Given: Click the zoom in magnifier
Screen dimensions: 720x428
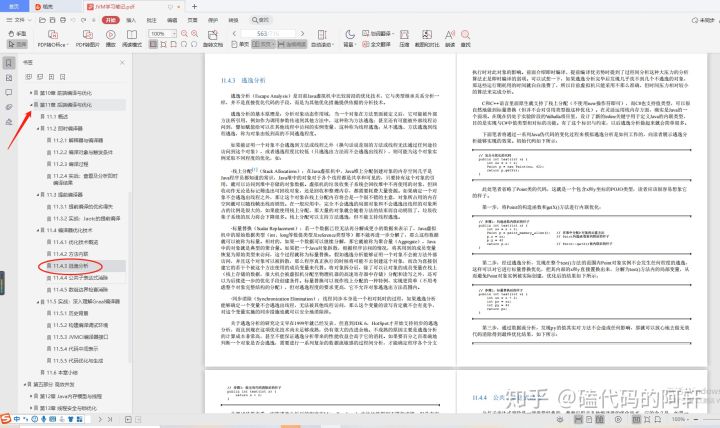Looking at the screenshot, I should tap(195, 34).
